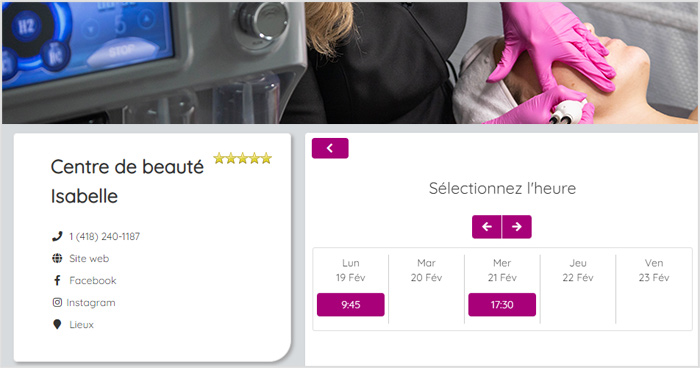Image resolution: width=700 pixels, height=368 pixels.
Task: Click the Mar 20 Fév day column
Action: tap(426, 289)
